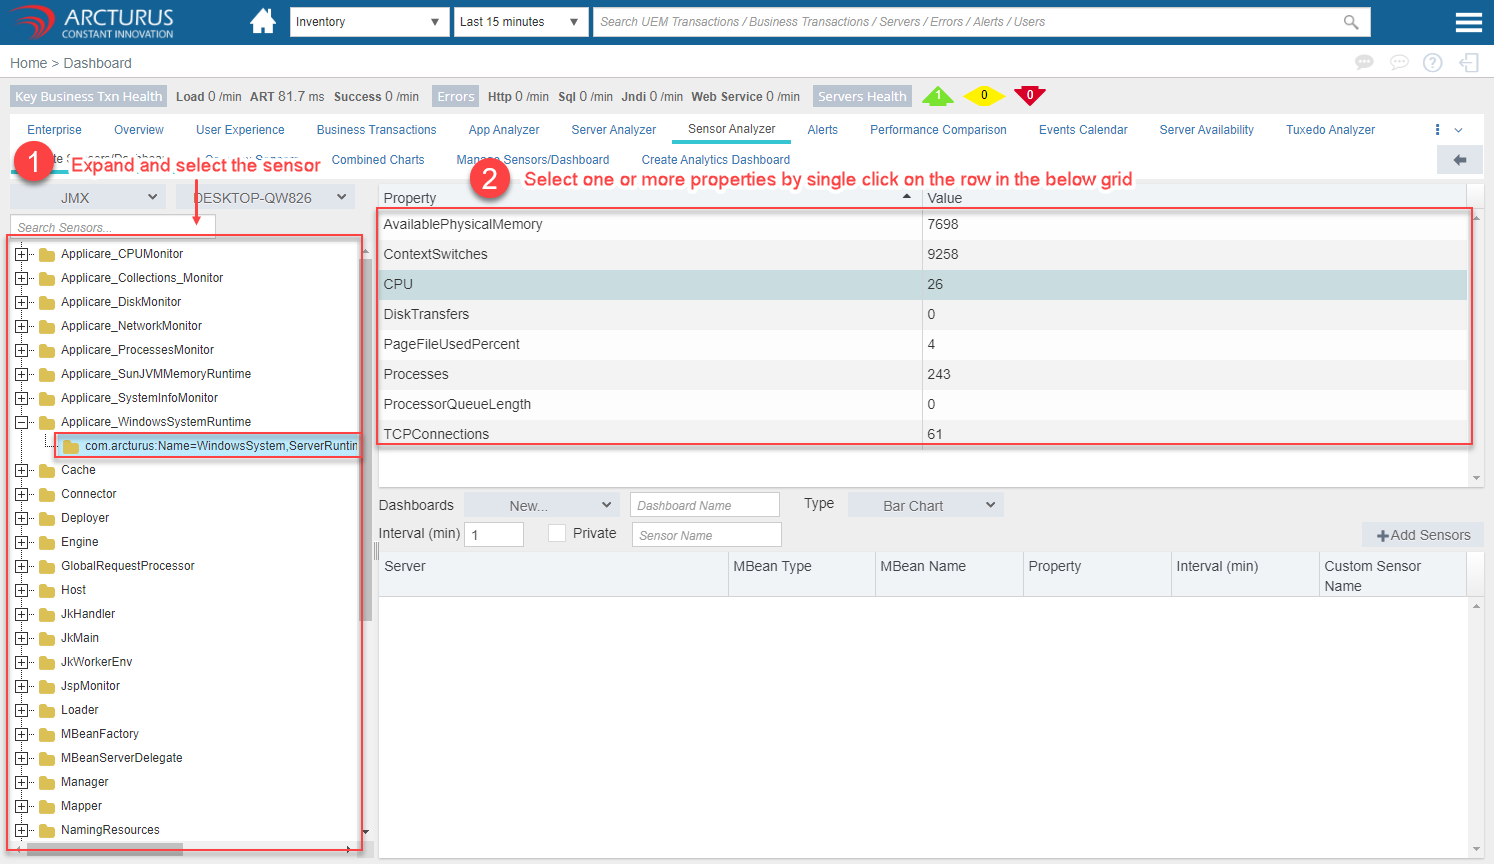
Task: Open the JMX sensor type dropdown
Action: tap(88, 198)
